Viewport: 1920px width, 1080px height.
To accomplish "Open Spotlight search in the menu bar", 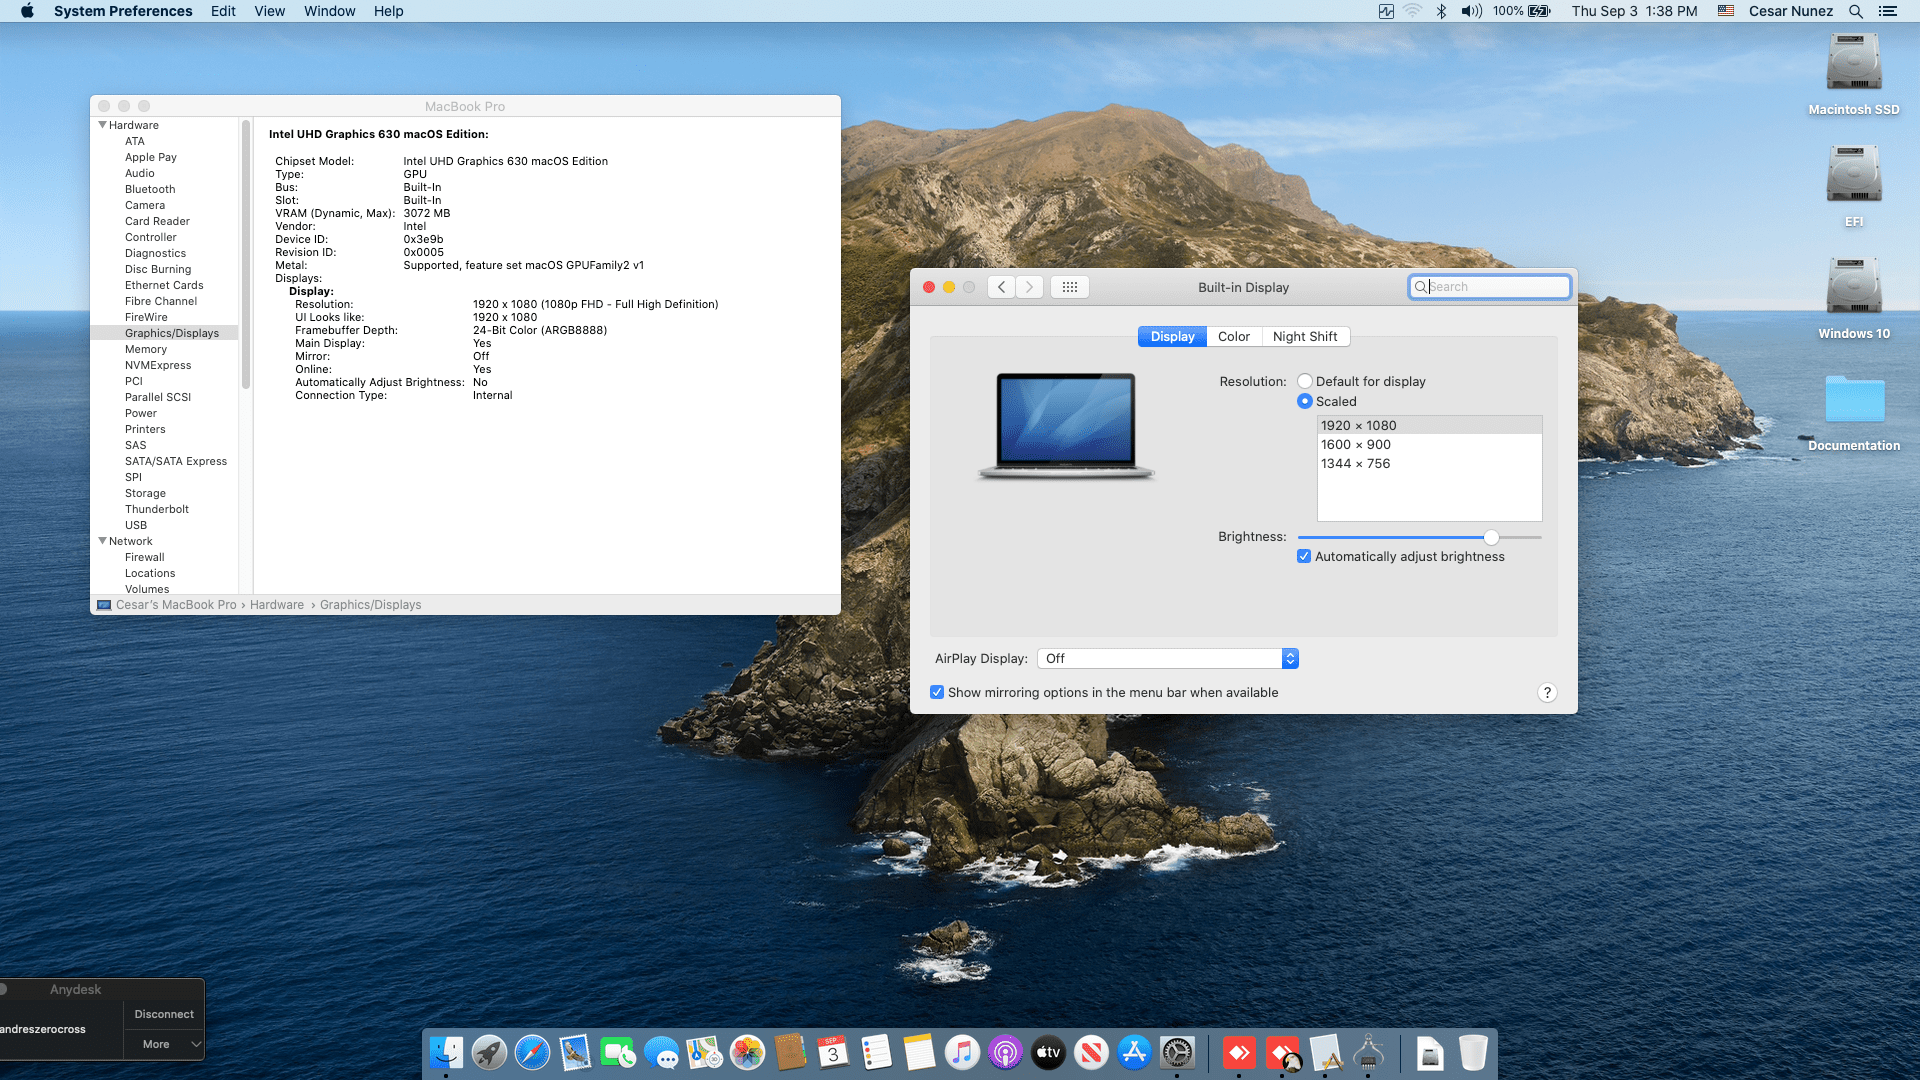I will [1856, 11].
